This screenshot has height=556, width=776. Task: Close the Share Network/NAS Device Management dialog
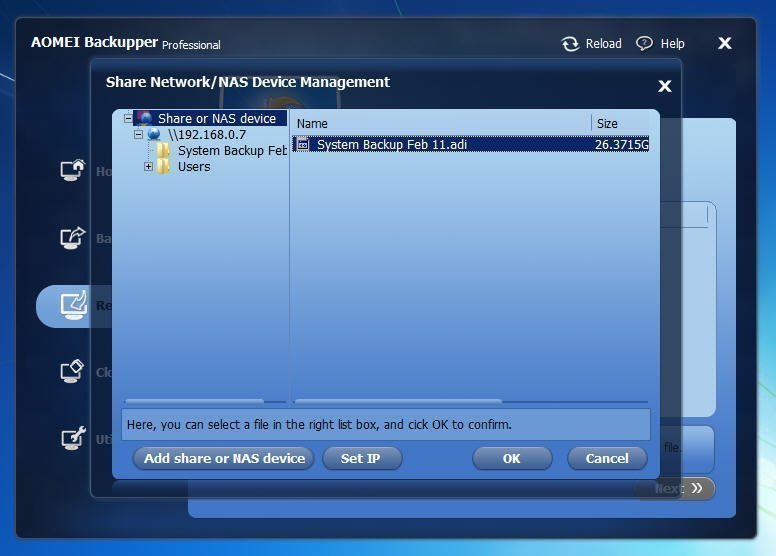(x=665, y=86)
